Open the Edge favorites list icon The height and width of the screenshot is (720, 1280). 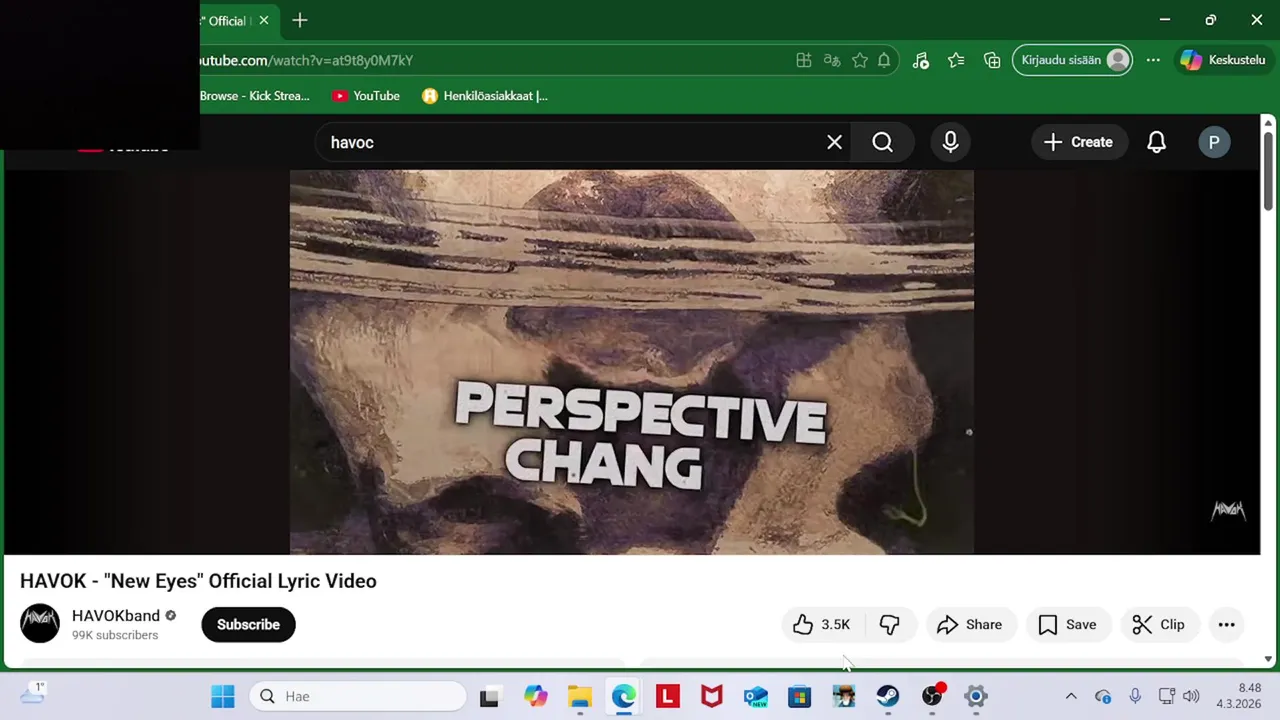tap(956, 60)
